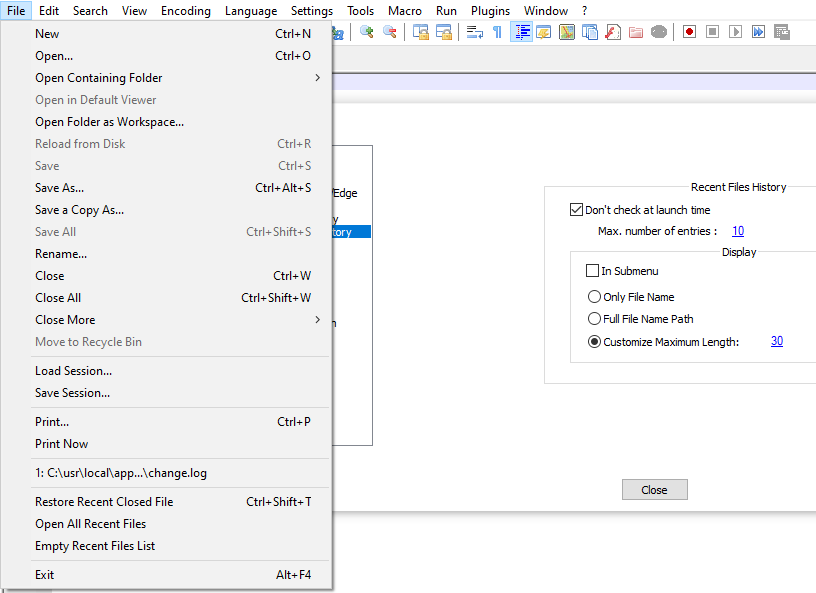Choose Load Session... menu entry
The width and height of the screenshot is (816, 593).
(166, 371)
